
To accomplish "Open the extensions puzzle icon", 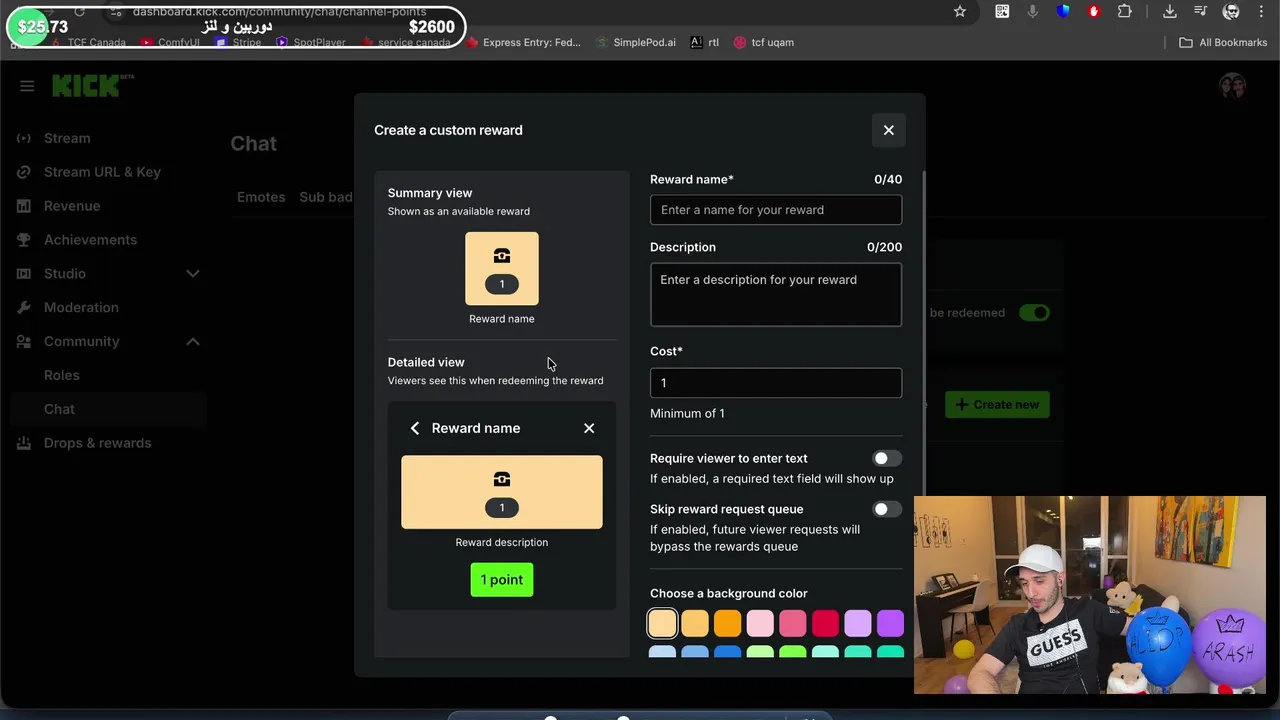I will (x=1125, y=11).
